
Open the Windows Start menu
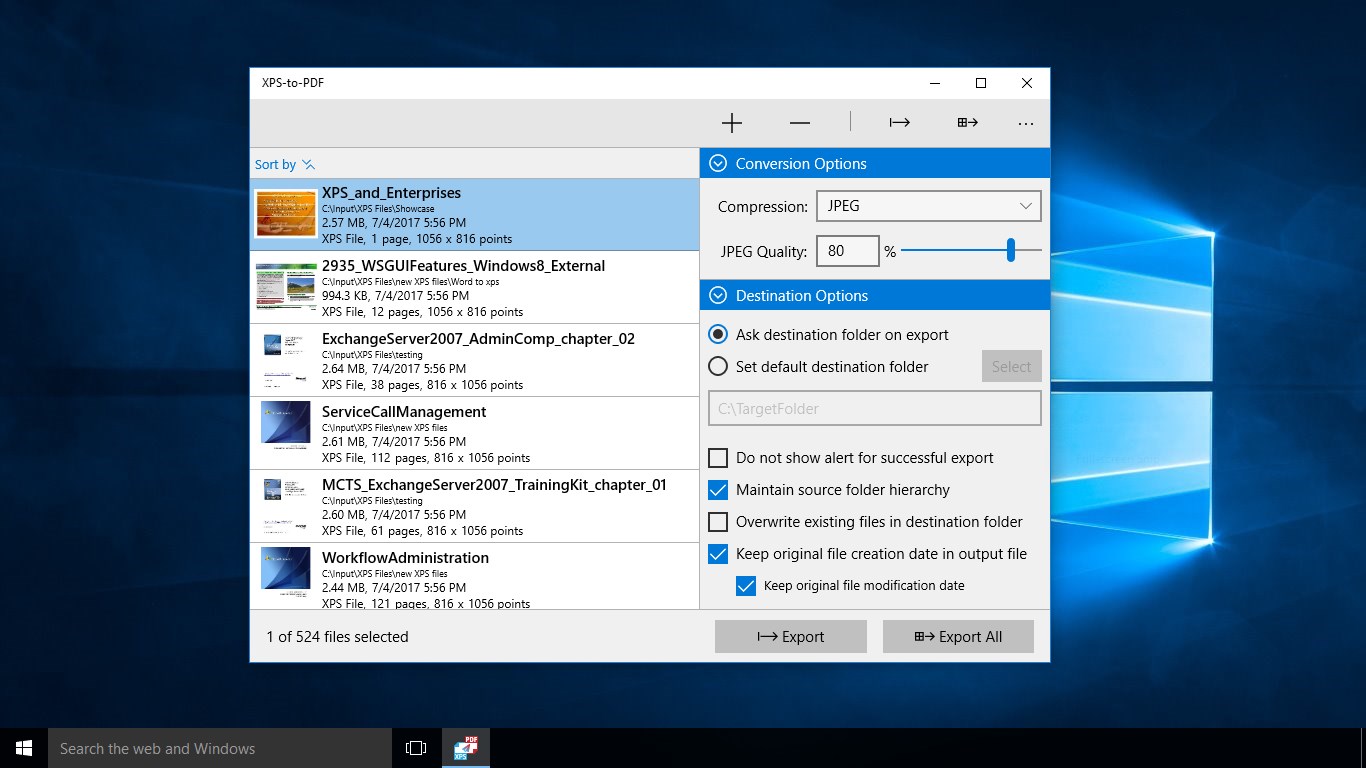point(24,748)
